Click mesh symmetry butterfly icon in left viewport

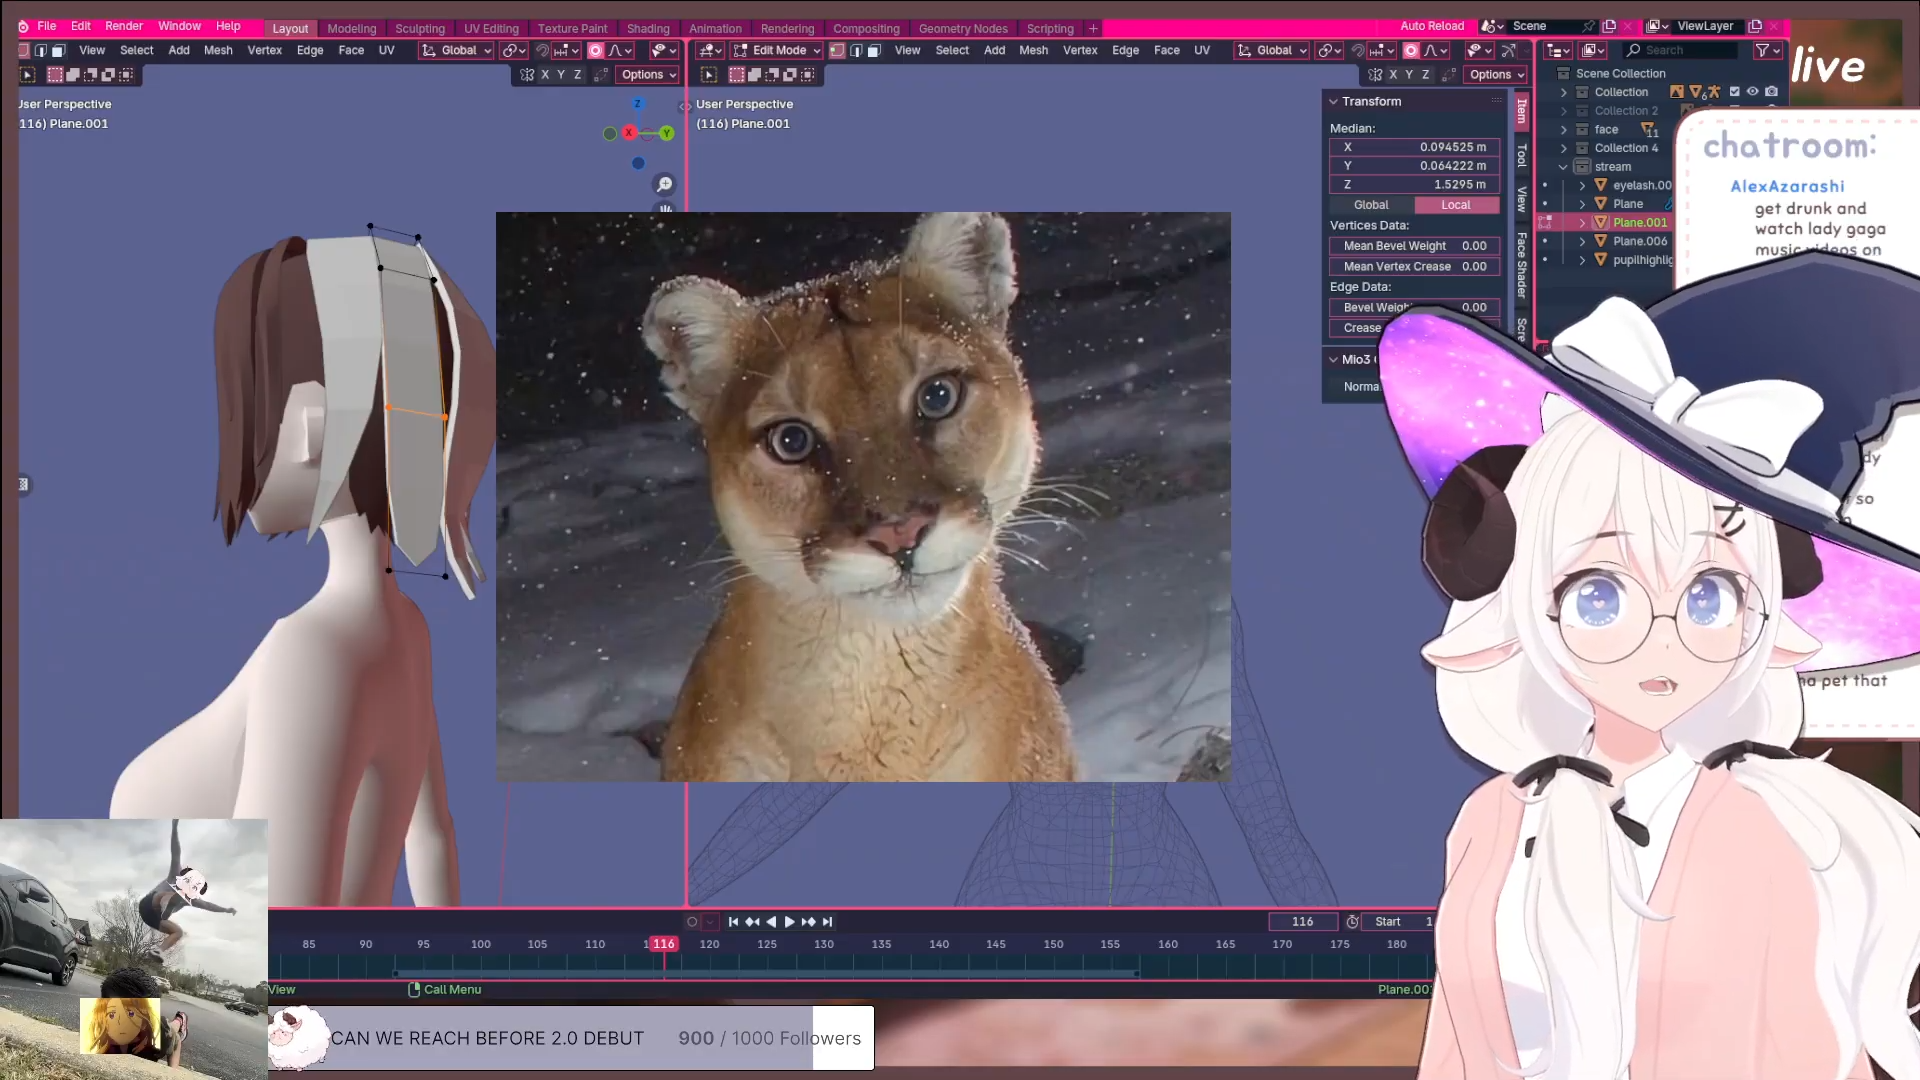(527, 75)
